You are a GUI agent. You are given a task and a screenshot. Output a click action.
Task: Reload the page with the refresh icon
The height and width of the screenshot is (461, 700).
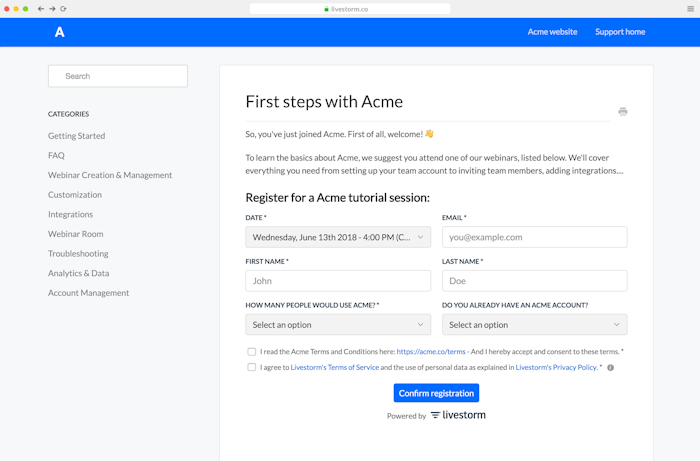(x=64, y=8)
